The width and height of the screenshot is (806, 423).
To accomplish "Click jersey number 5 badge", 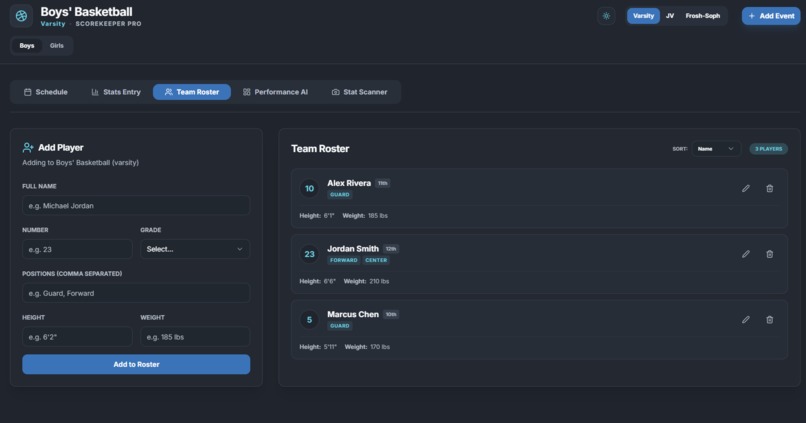I will pos(309,320).
